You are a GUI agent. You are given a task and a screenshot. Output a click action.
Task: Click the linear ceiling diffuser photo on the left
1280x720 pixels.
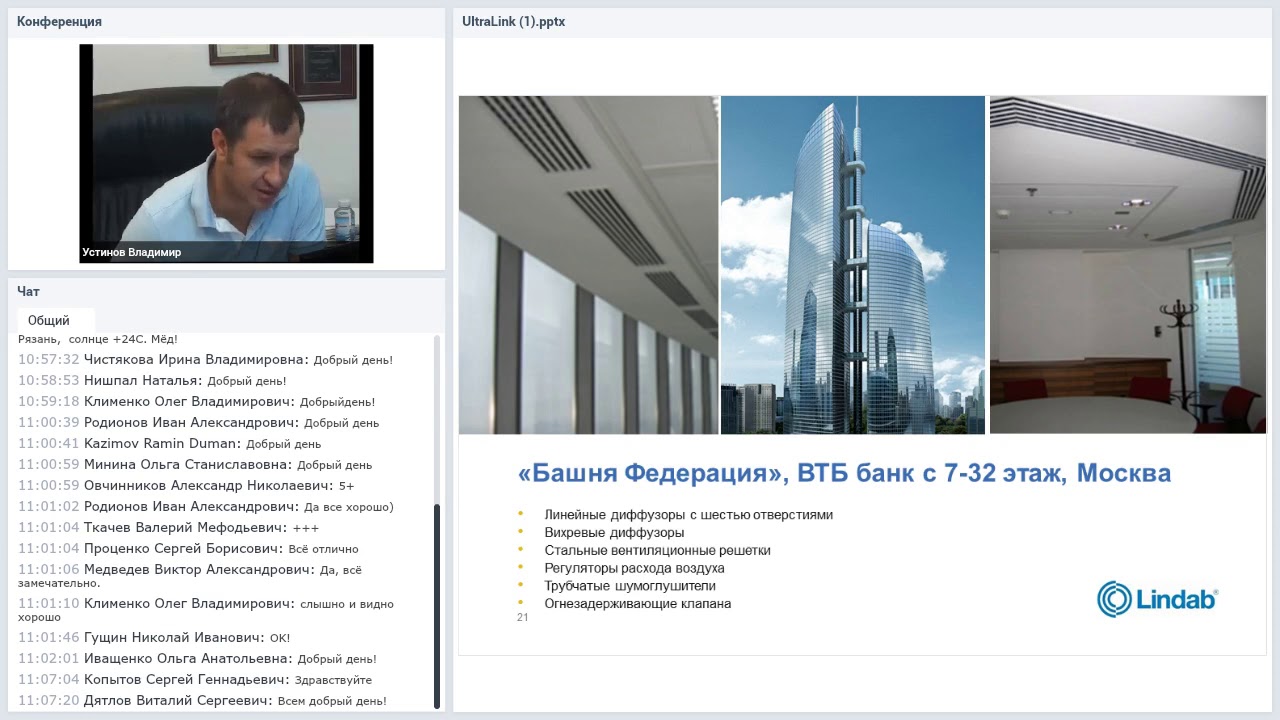588,265
